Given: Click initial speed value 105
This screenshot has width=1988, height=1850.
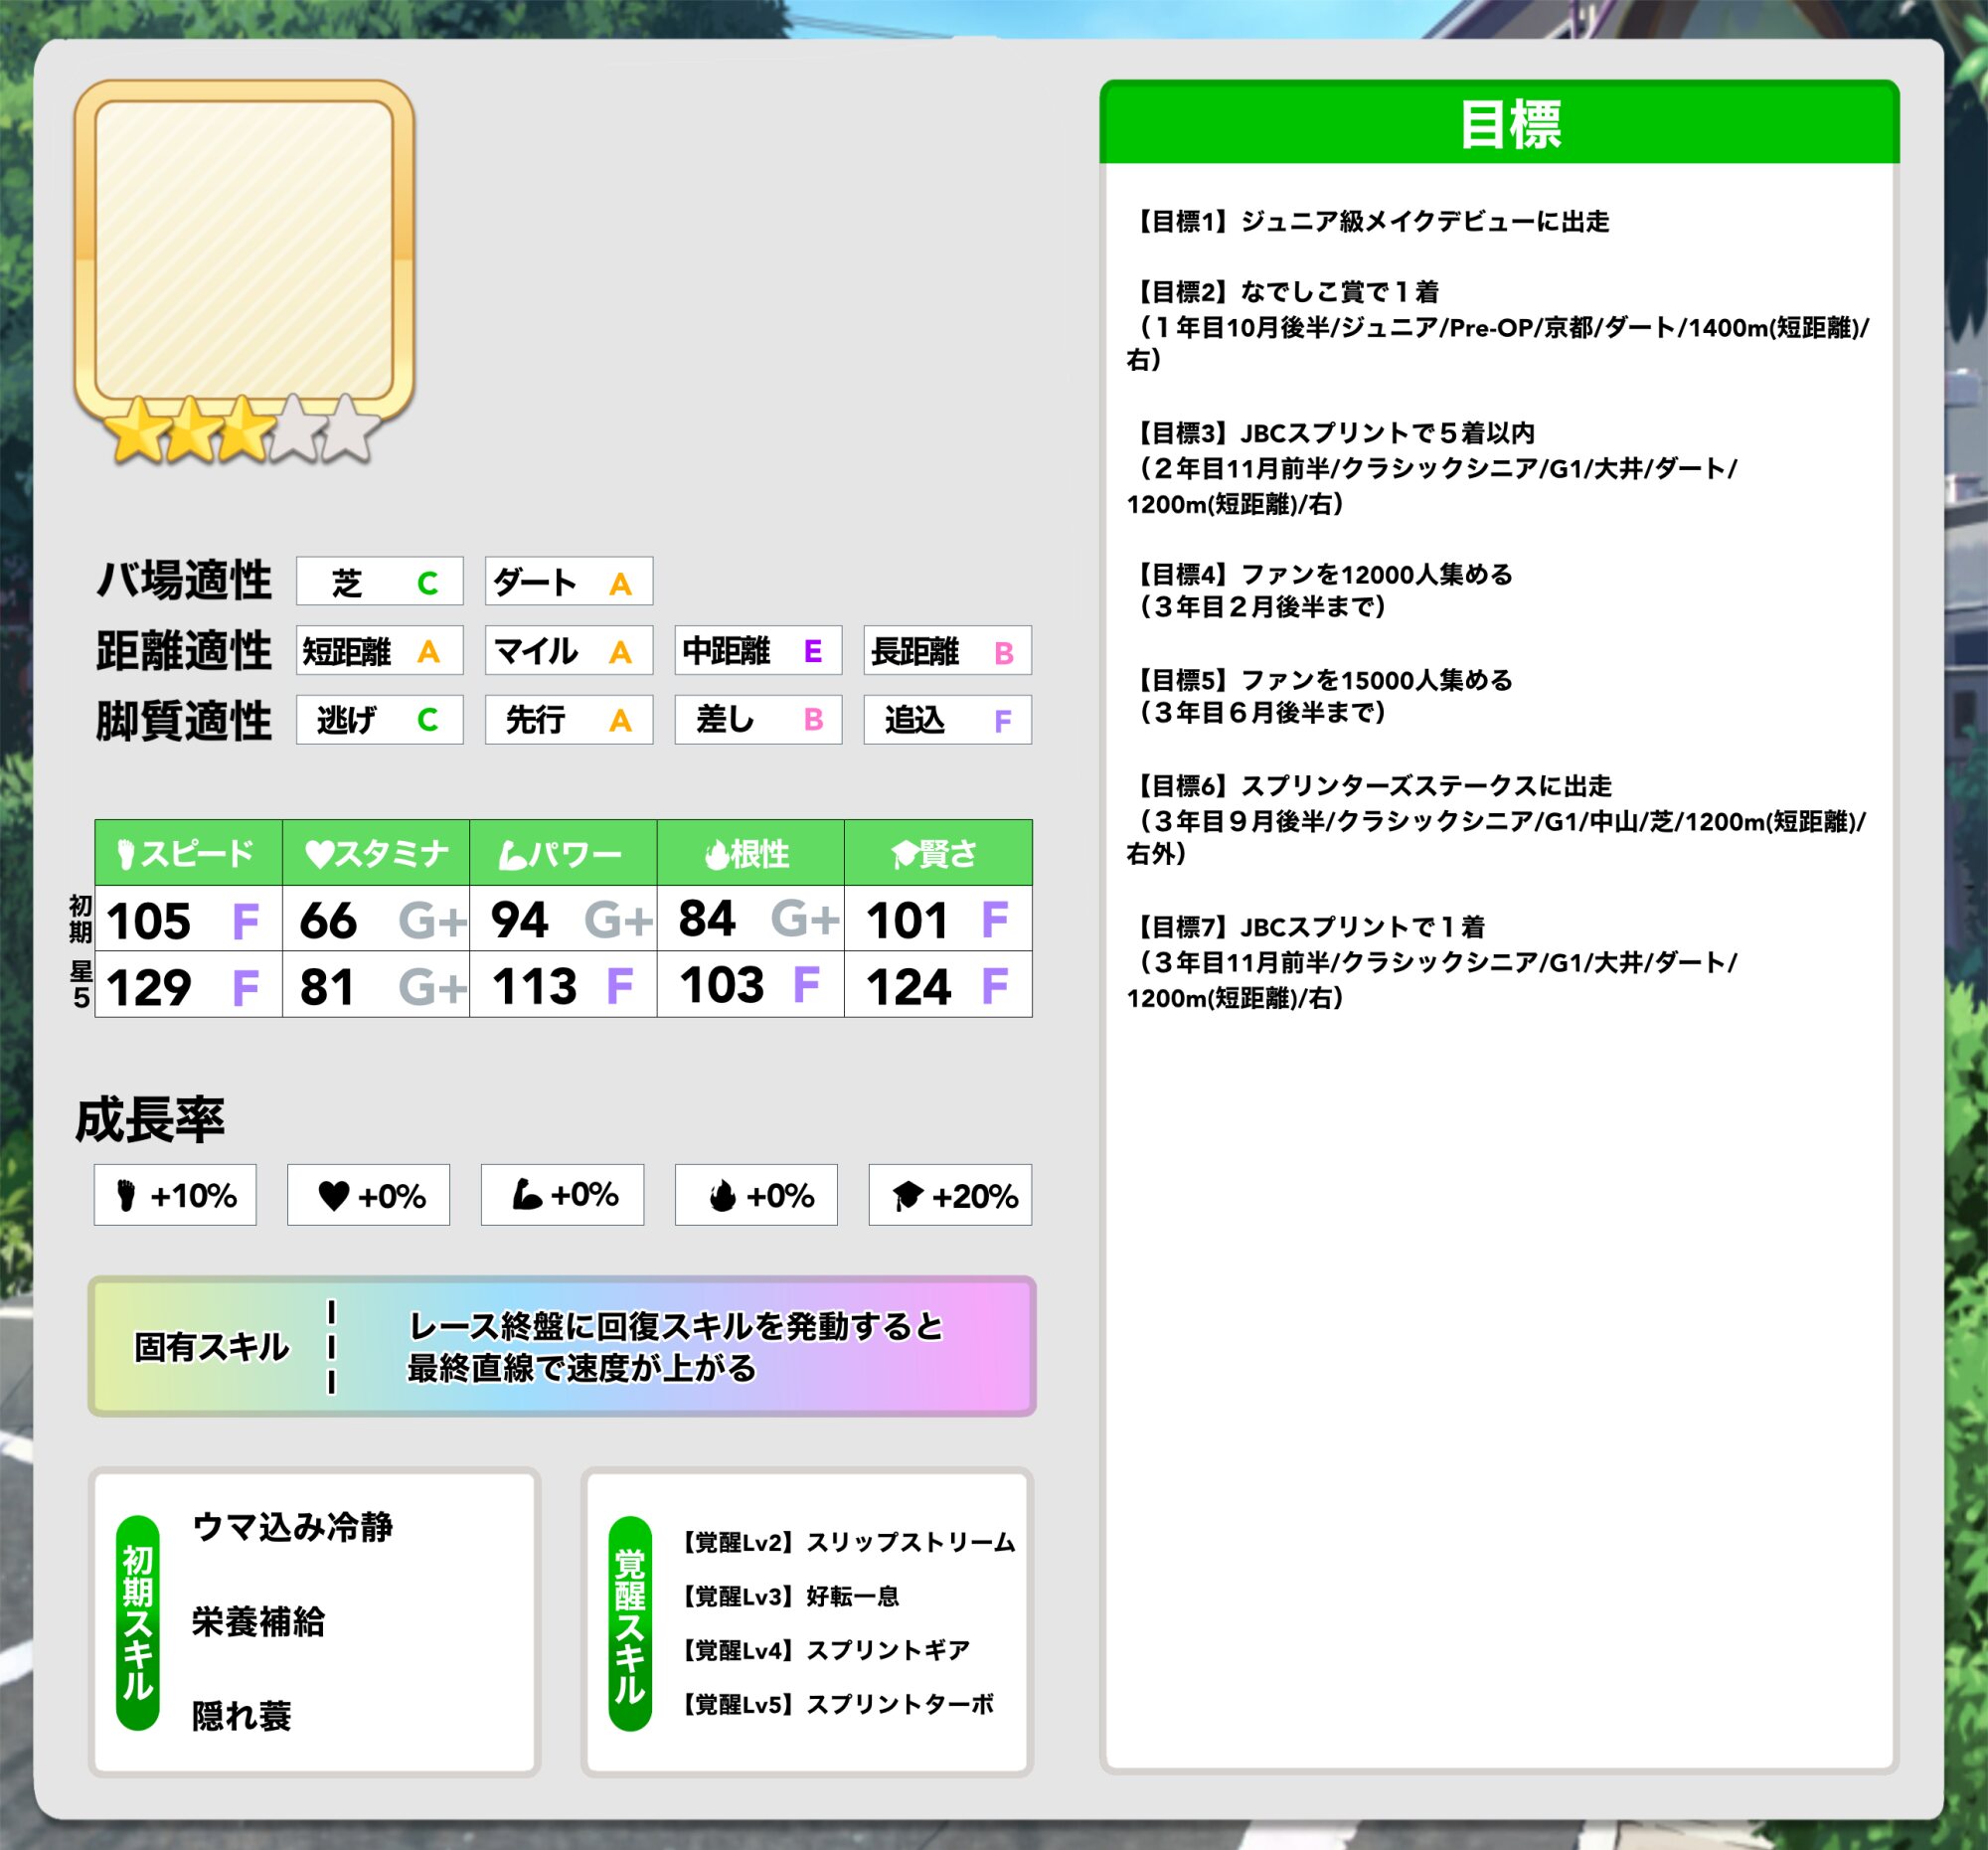Looking at the screenshot, I should click(x=149, y=921).
